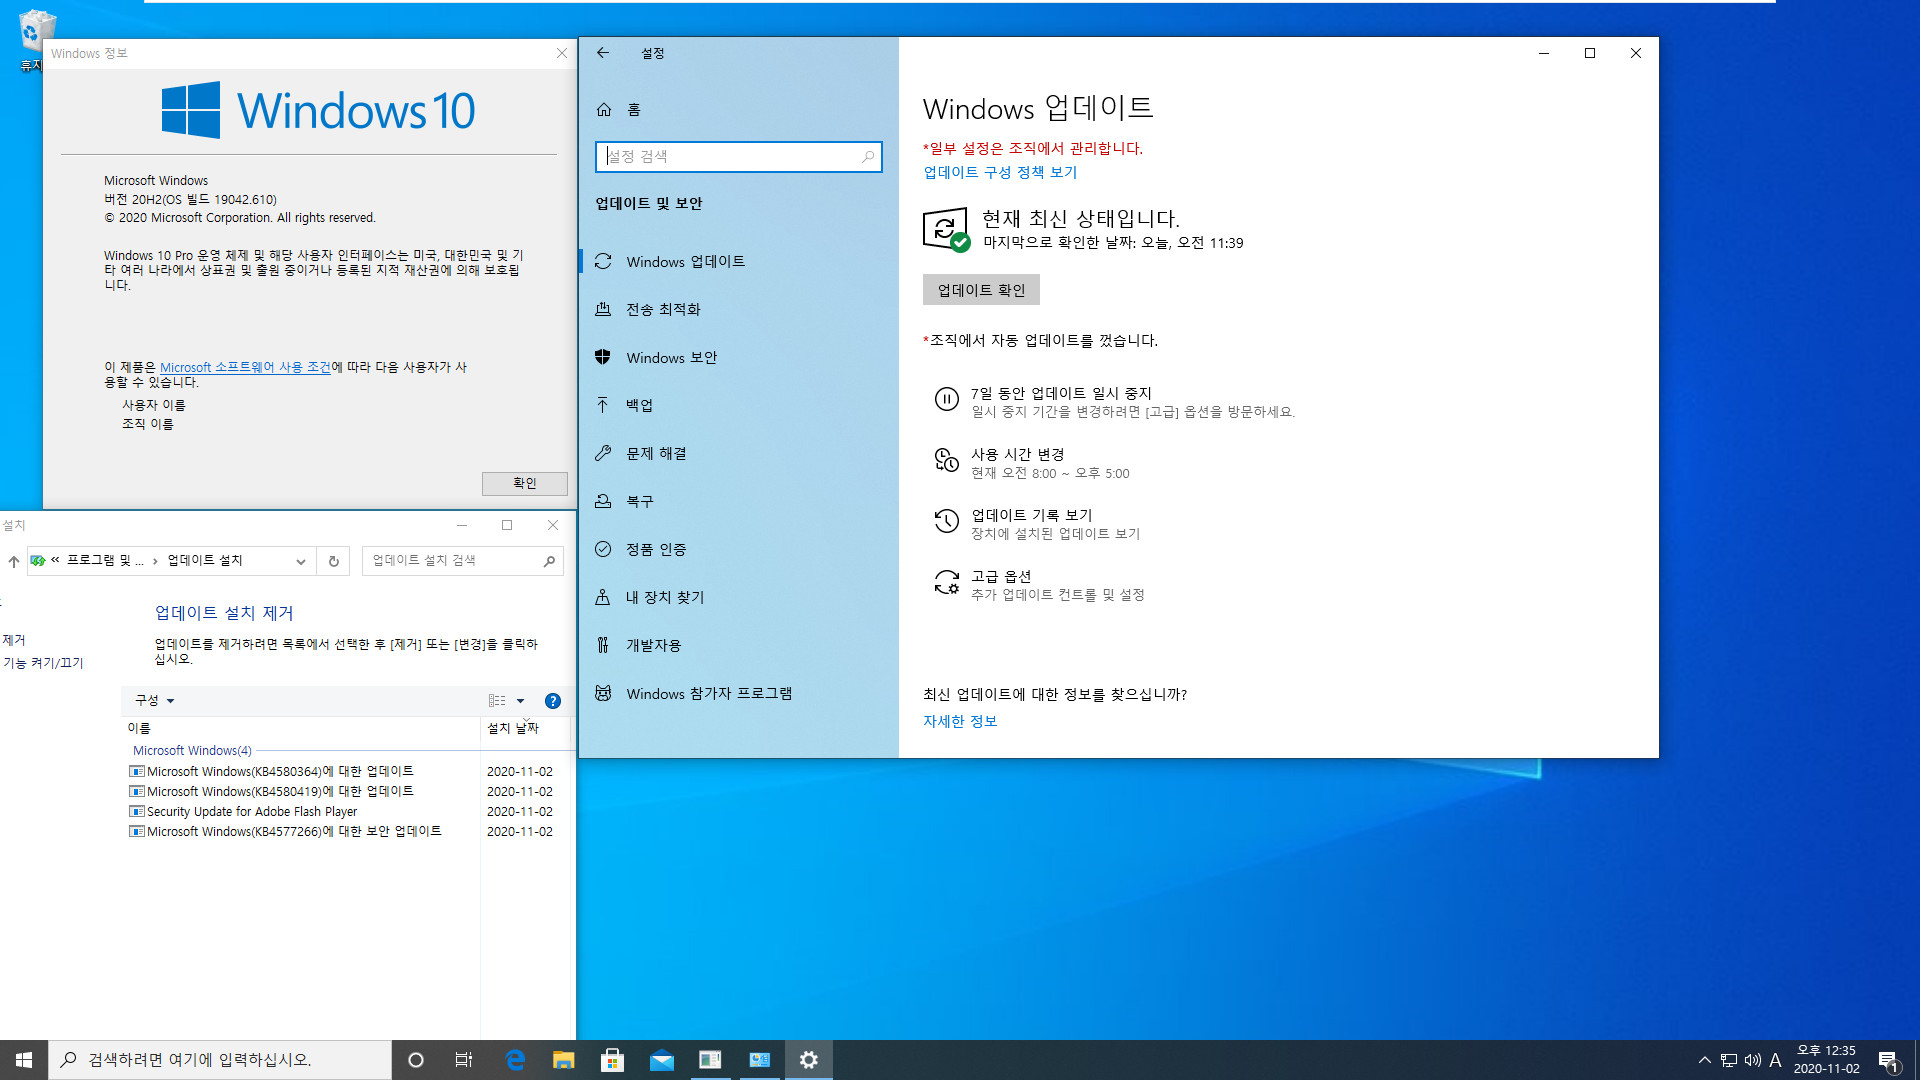Click 업데이트 설치 breadcrumb segment
1920x1080 pixels.
point(205,560)
